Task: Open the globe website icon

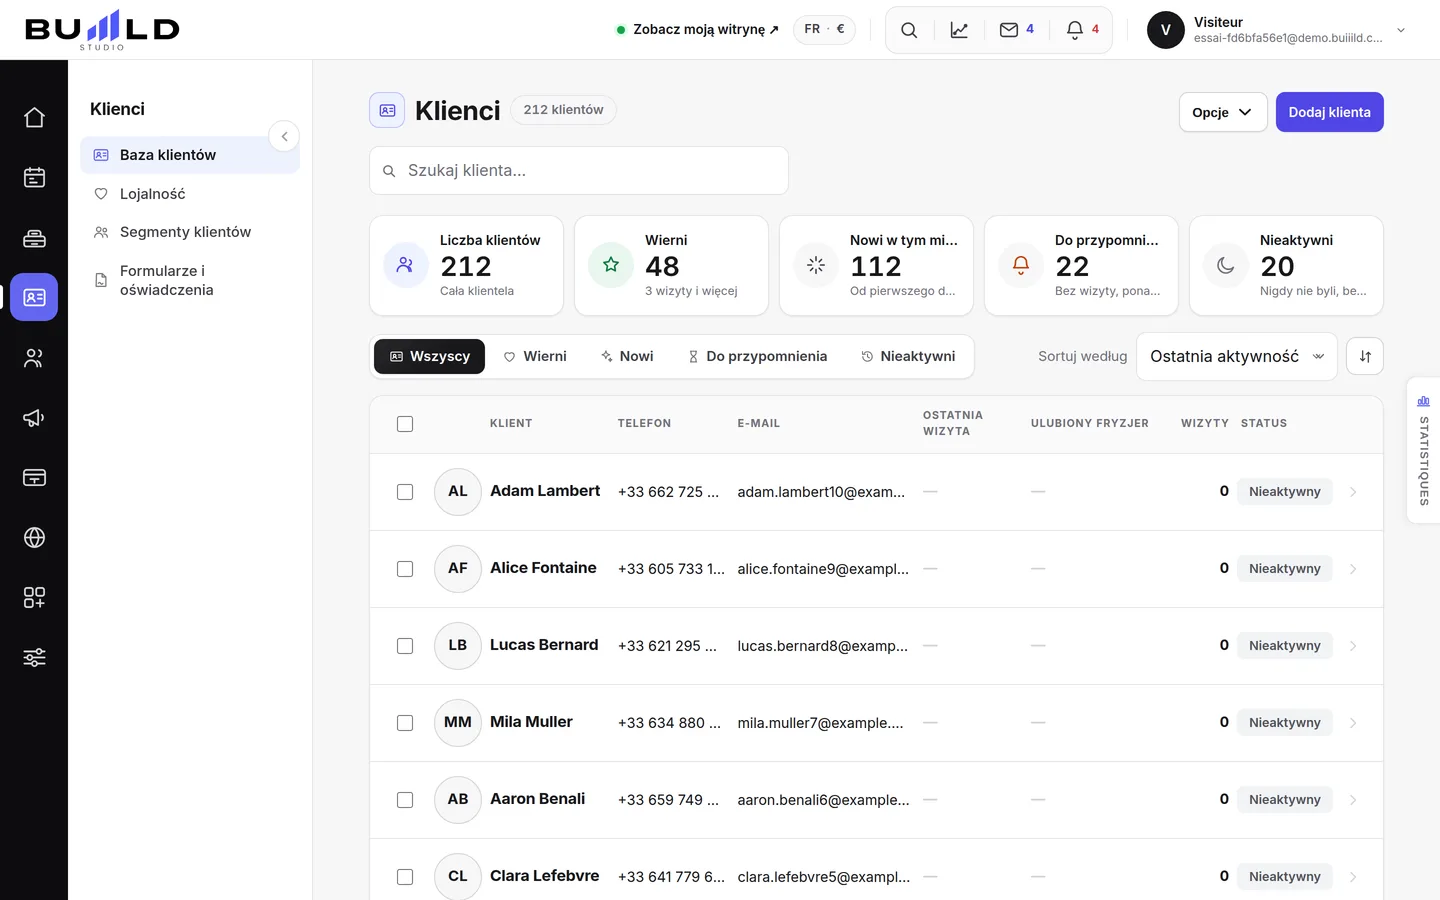Action: click(34, 537)
